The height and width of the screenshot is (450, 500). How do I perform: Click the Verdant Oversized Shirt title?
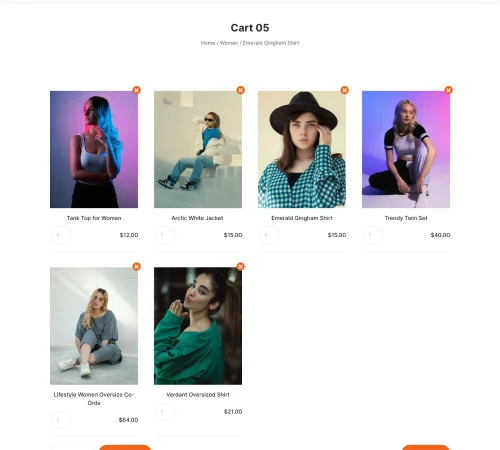pyautogui.click(x=198, y=395)
